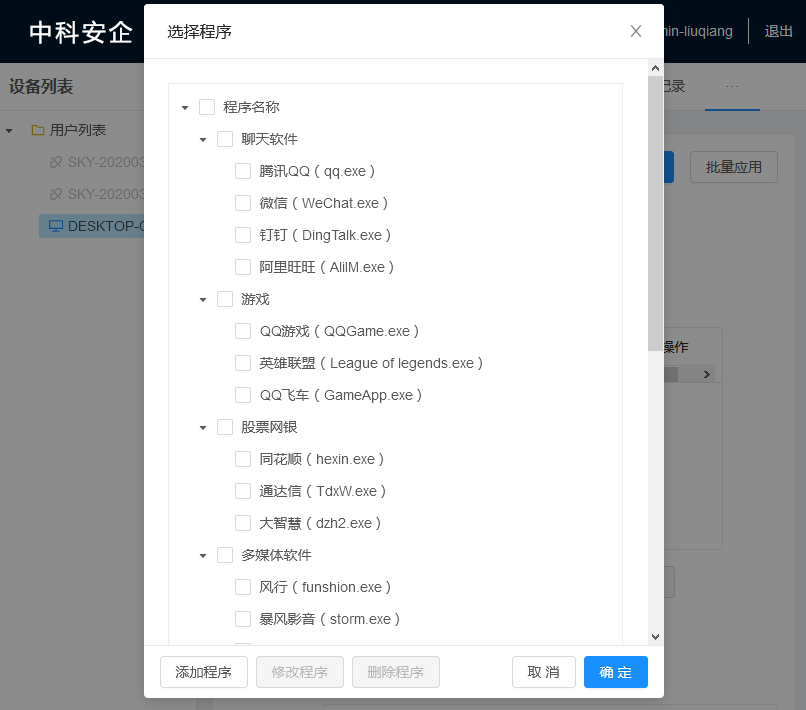Tick the 腾讯QQ (qq.exe) checkbox
806x710 pixels.
[x=243, y=171]
